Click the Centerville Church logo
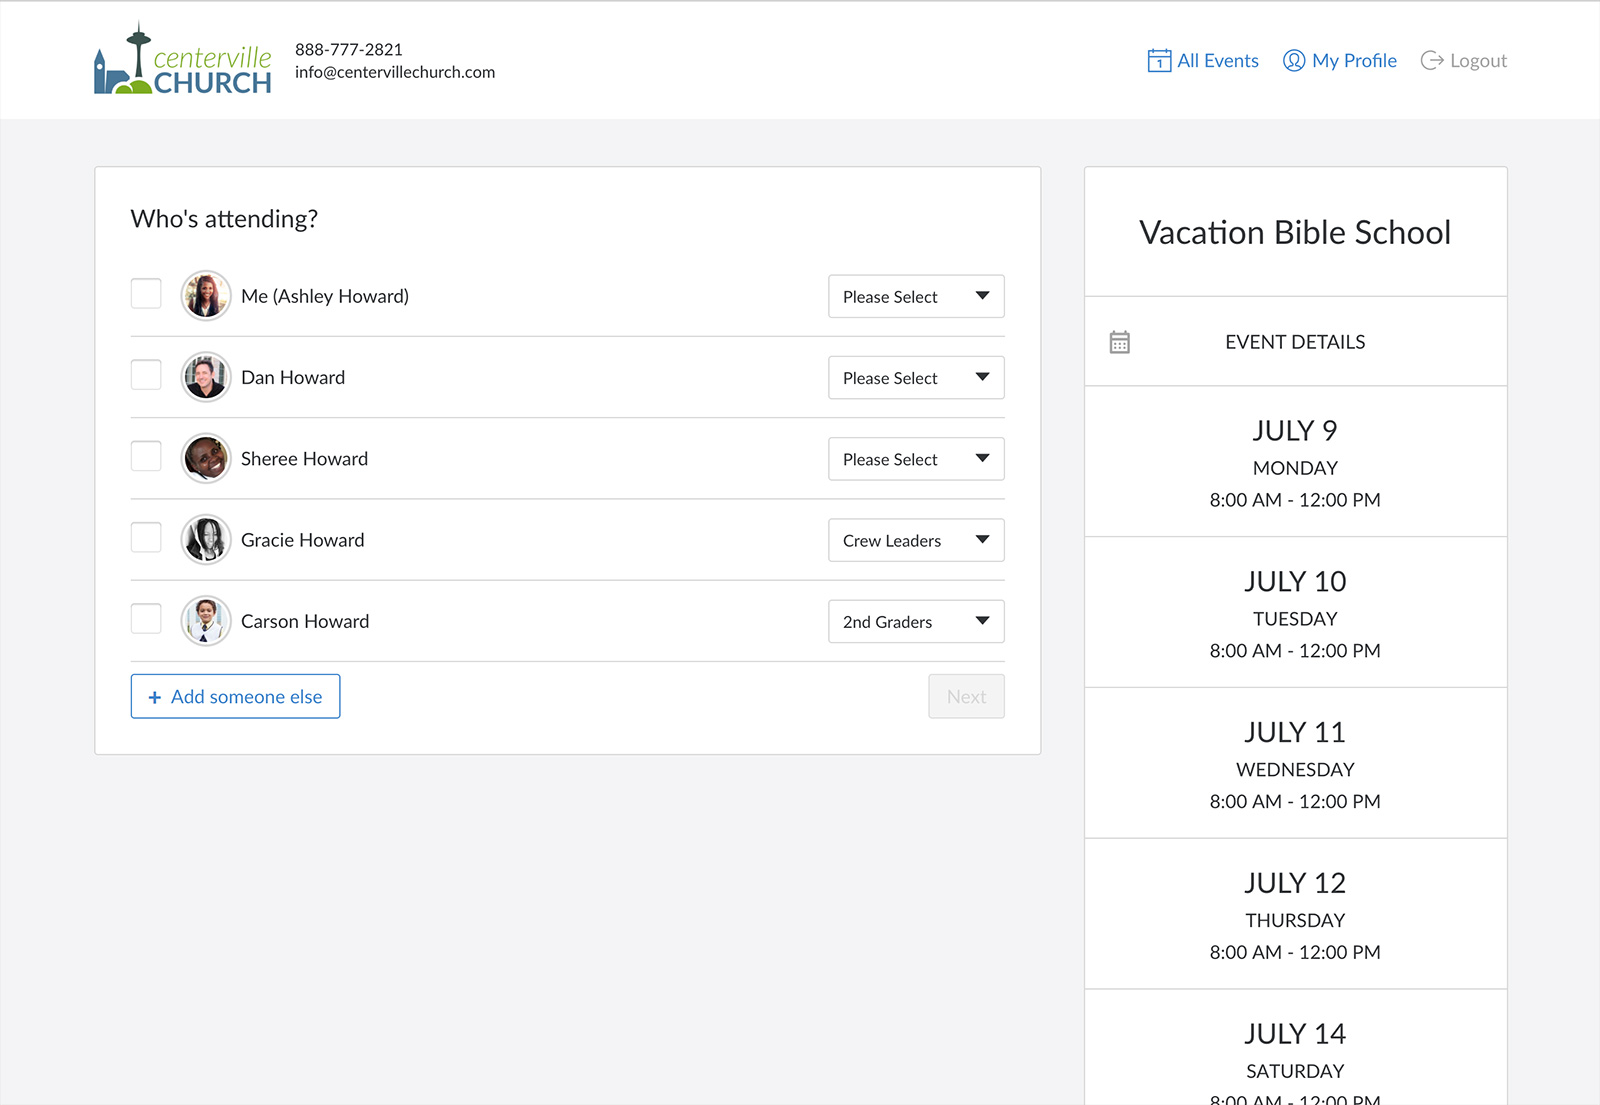The image size is (1600, 1105). (182, 61)
